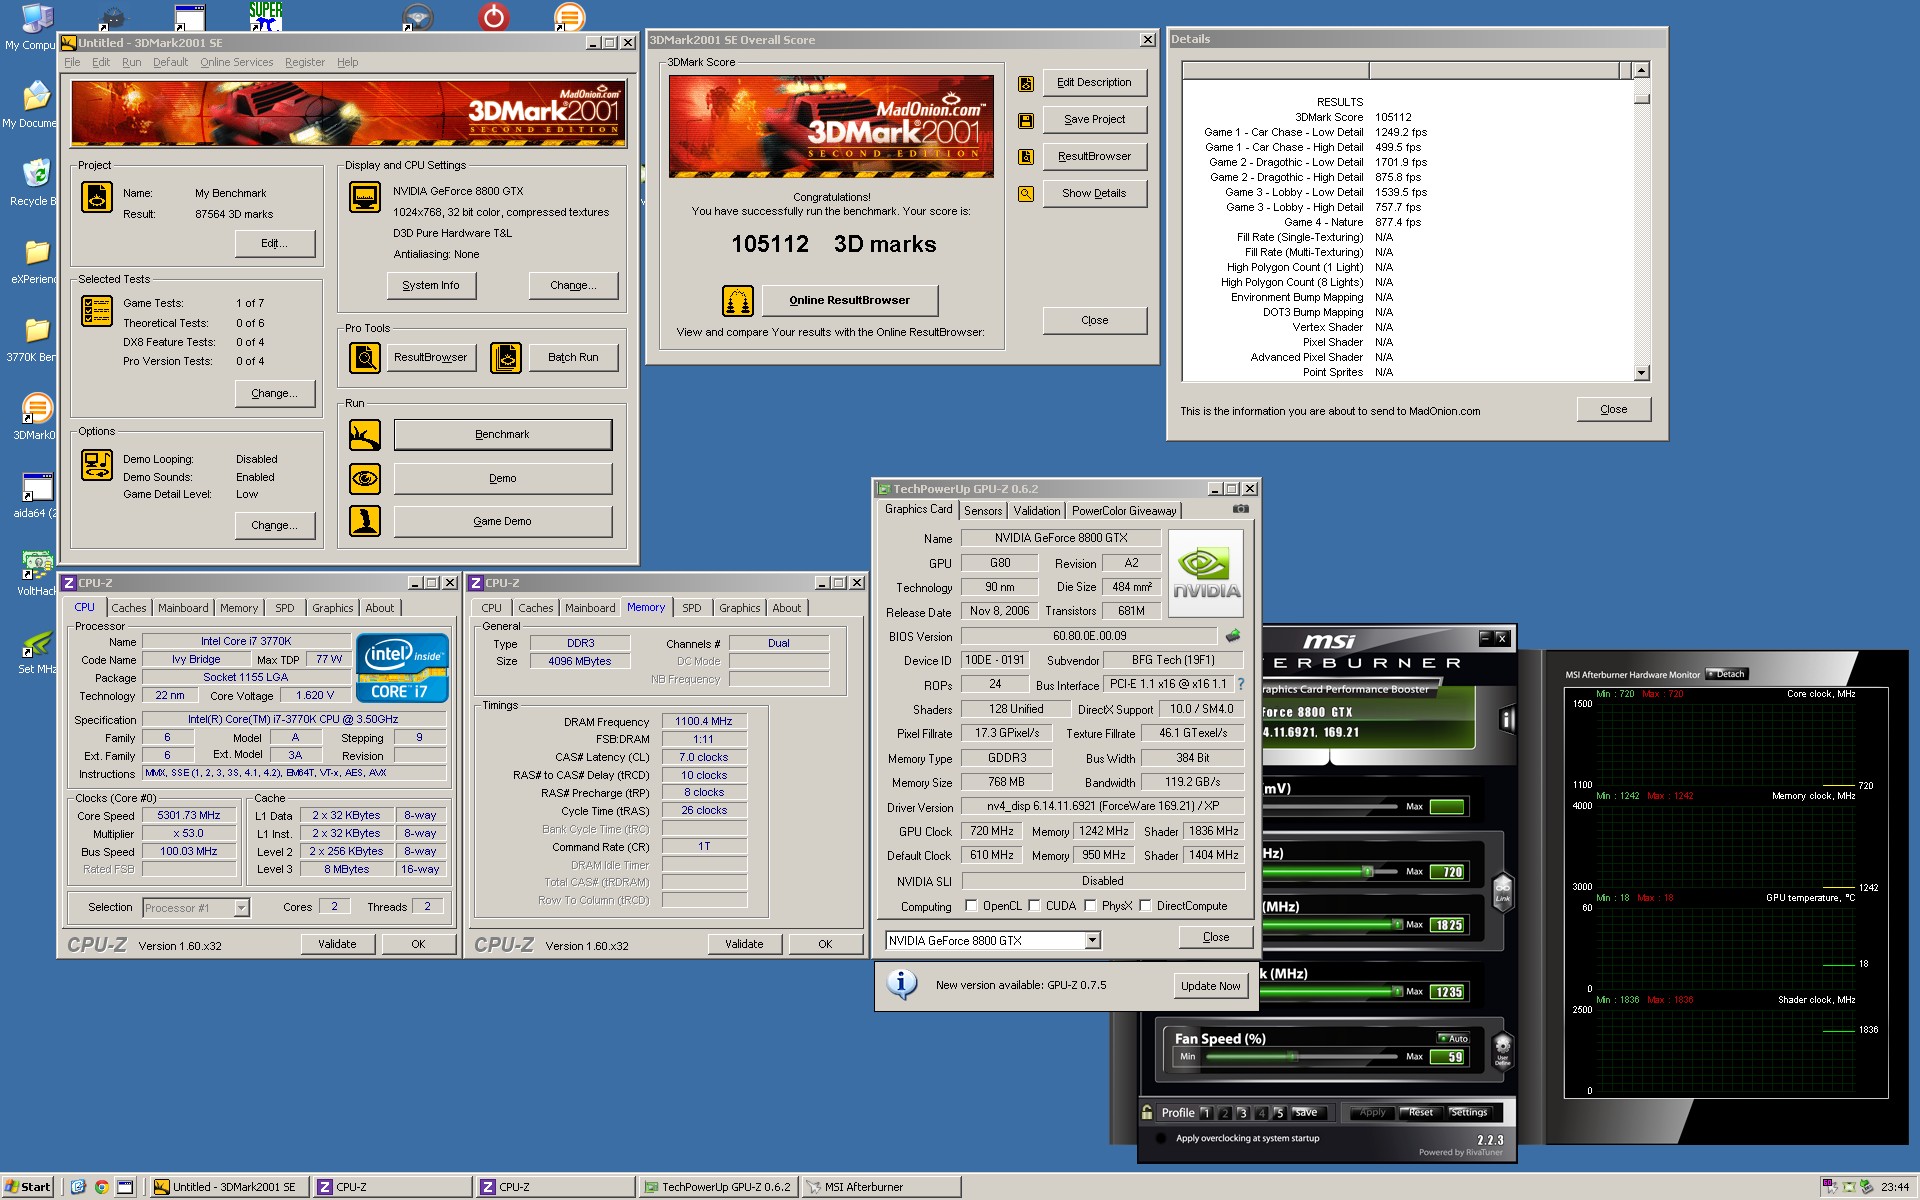The height and width of the screenshot is (1200, 1920).
Task: Open Mainboard tab in left CPU-Z window
Action: [183, 608]
